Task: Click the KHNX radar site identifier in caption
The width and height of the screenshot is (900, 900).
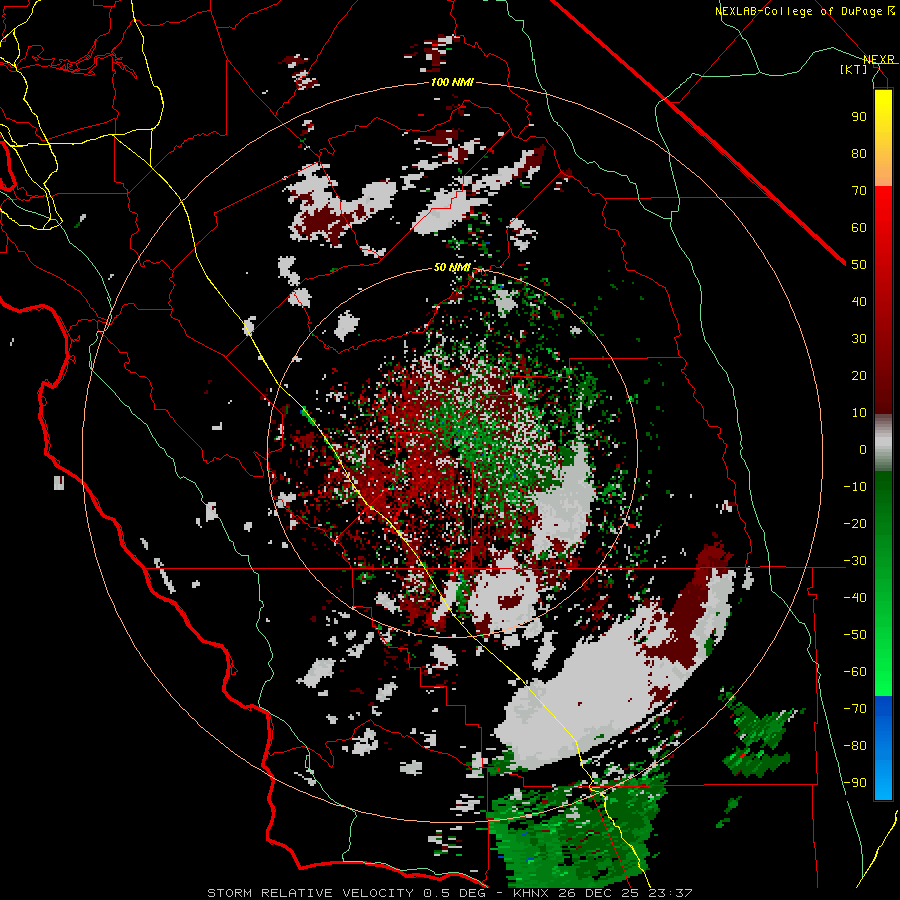Action: 534,893
